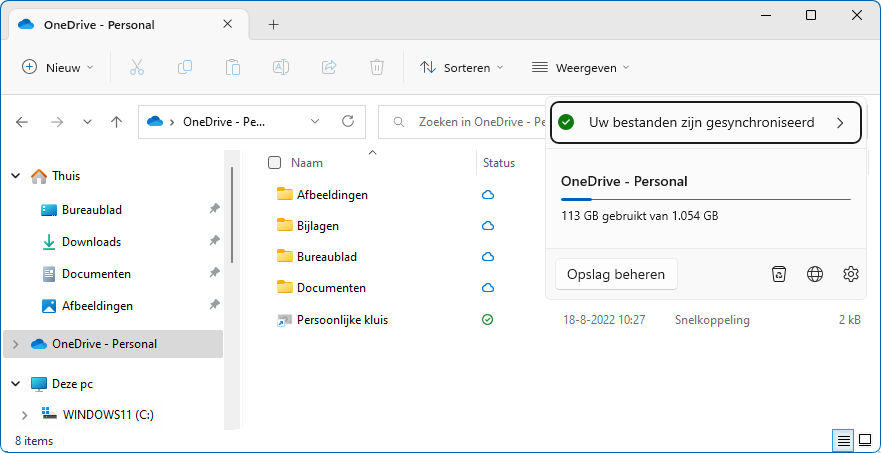Click the Zoeken in OneDrive search field
The width and height of the screenshot is (881, 453).
462,121
